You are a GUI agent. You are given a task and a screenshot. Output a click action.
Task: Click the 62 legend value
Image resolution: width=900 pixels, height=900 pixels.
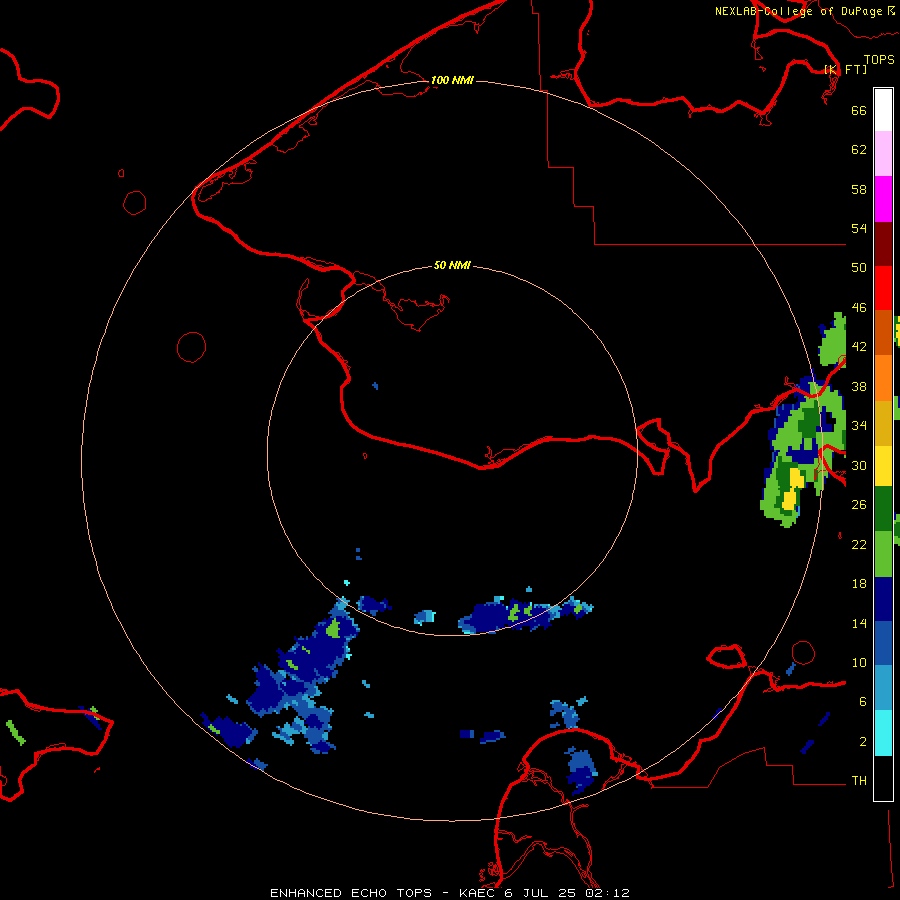(859, 150)
